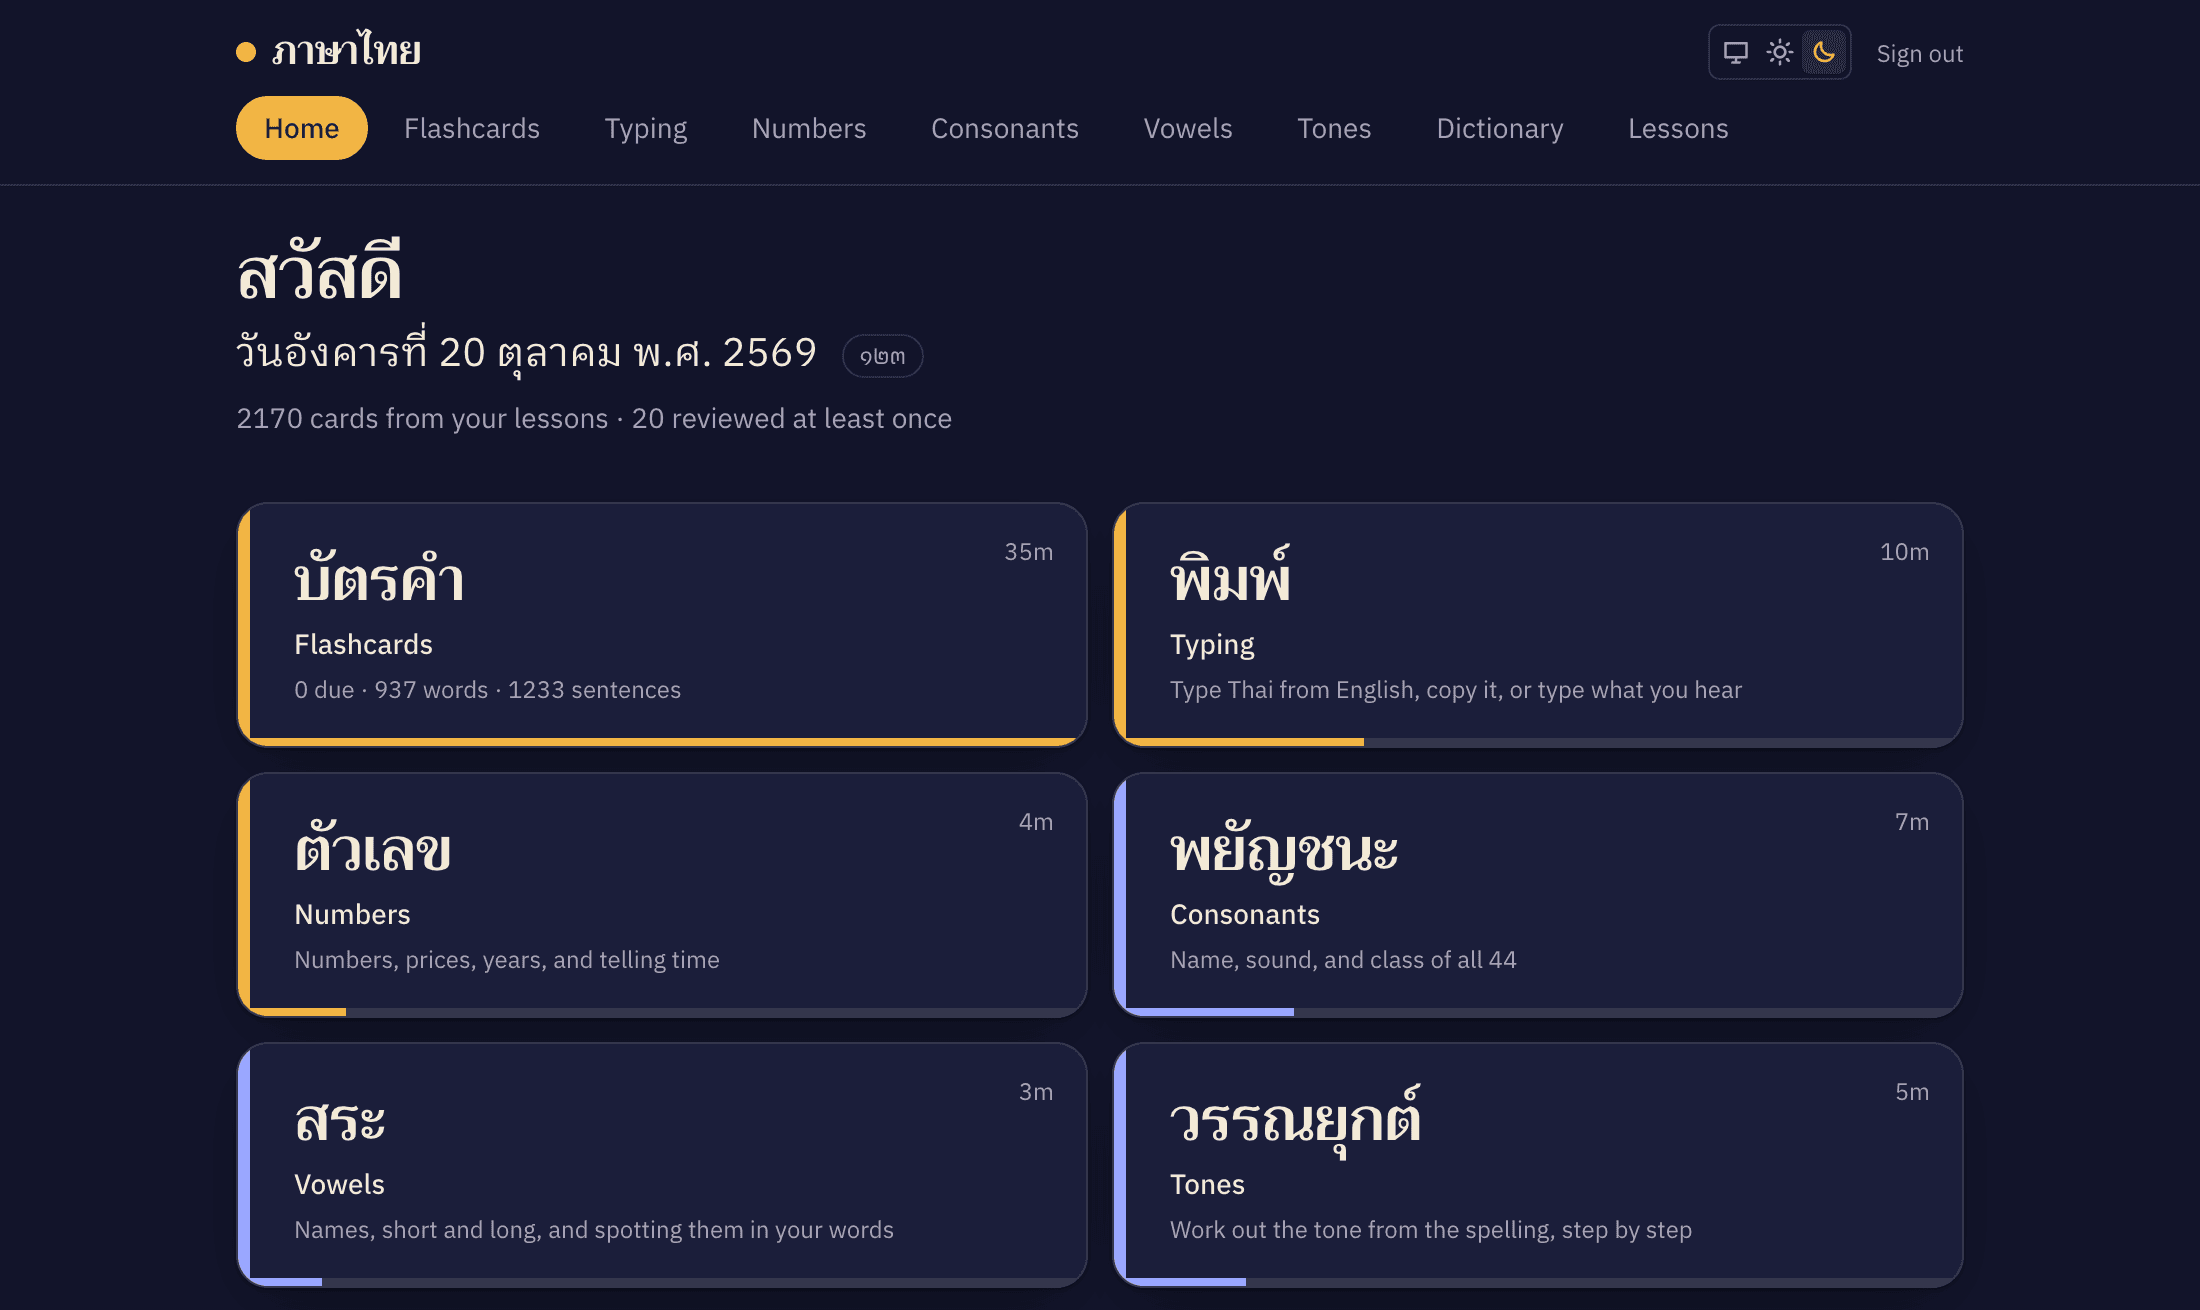Open the สระ Vowels card
2200x1310 pixels.
coord(662,1165)
